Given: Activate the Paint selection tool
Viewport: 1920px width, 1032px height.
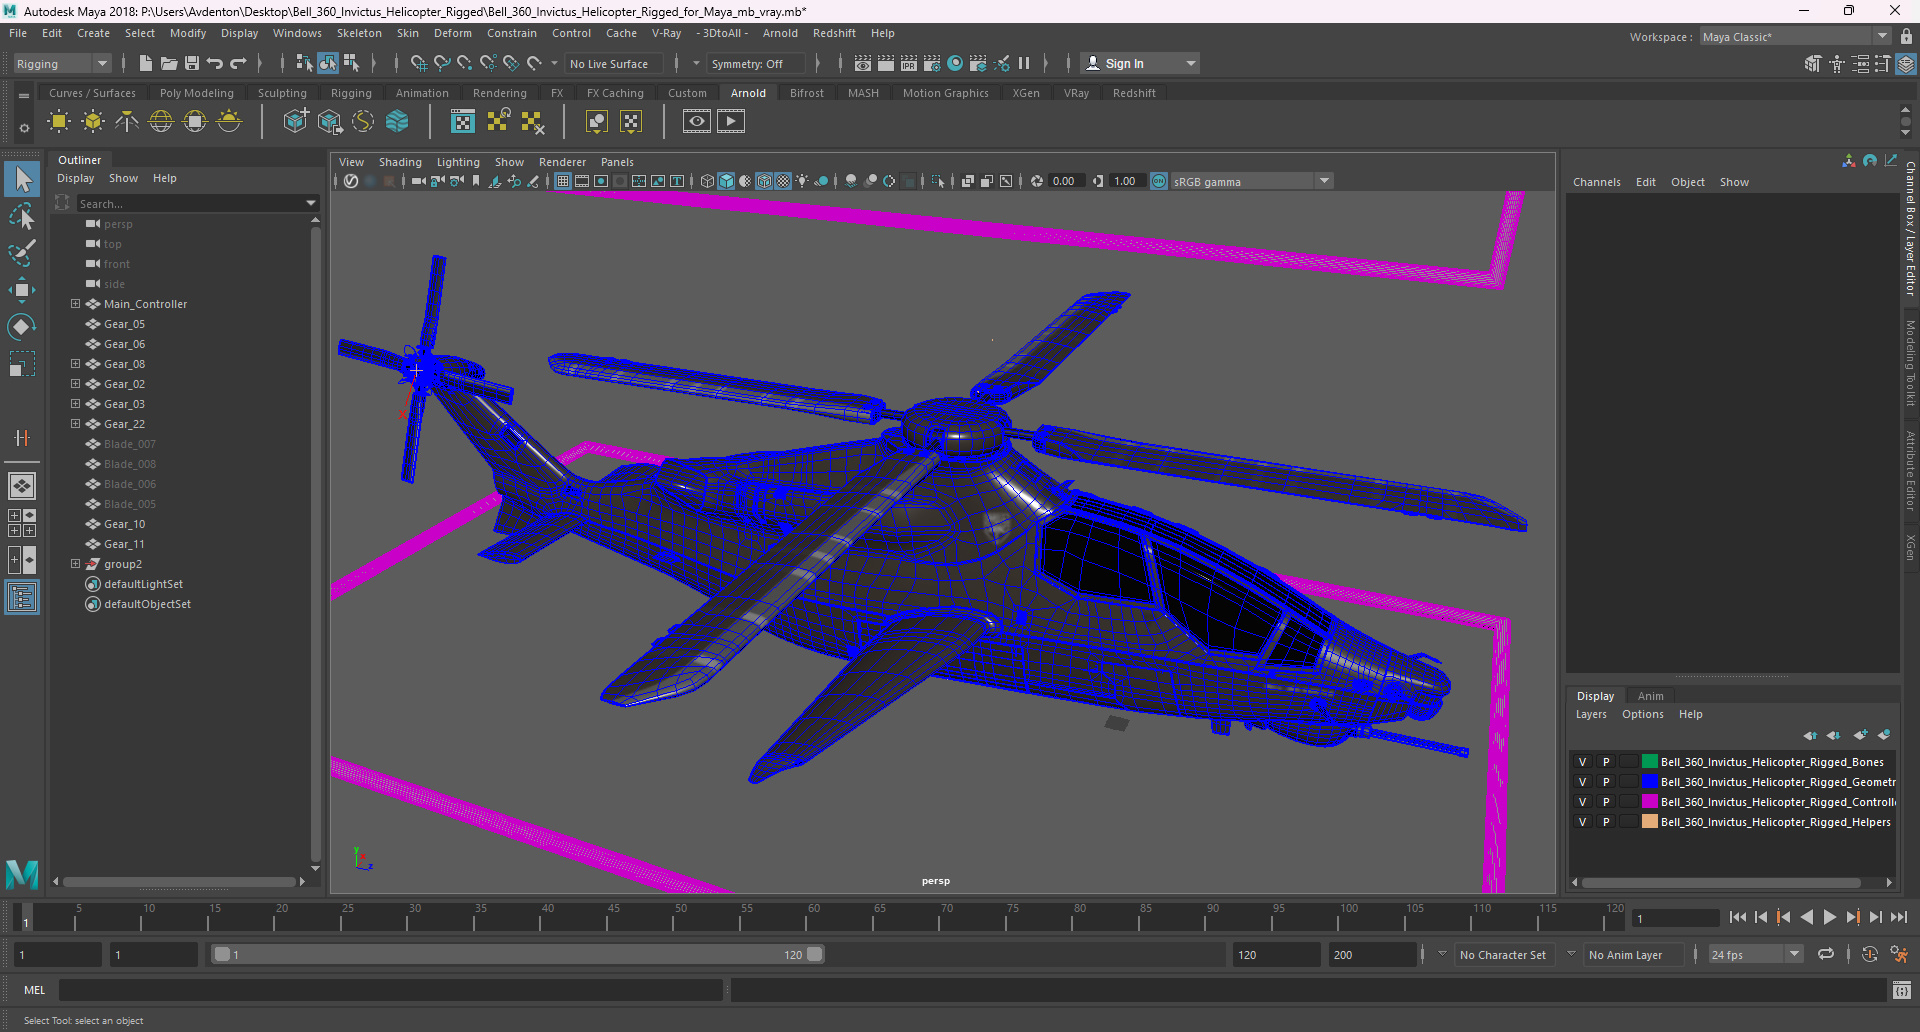Looking at the screenshot, I should tap(22, 252).
